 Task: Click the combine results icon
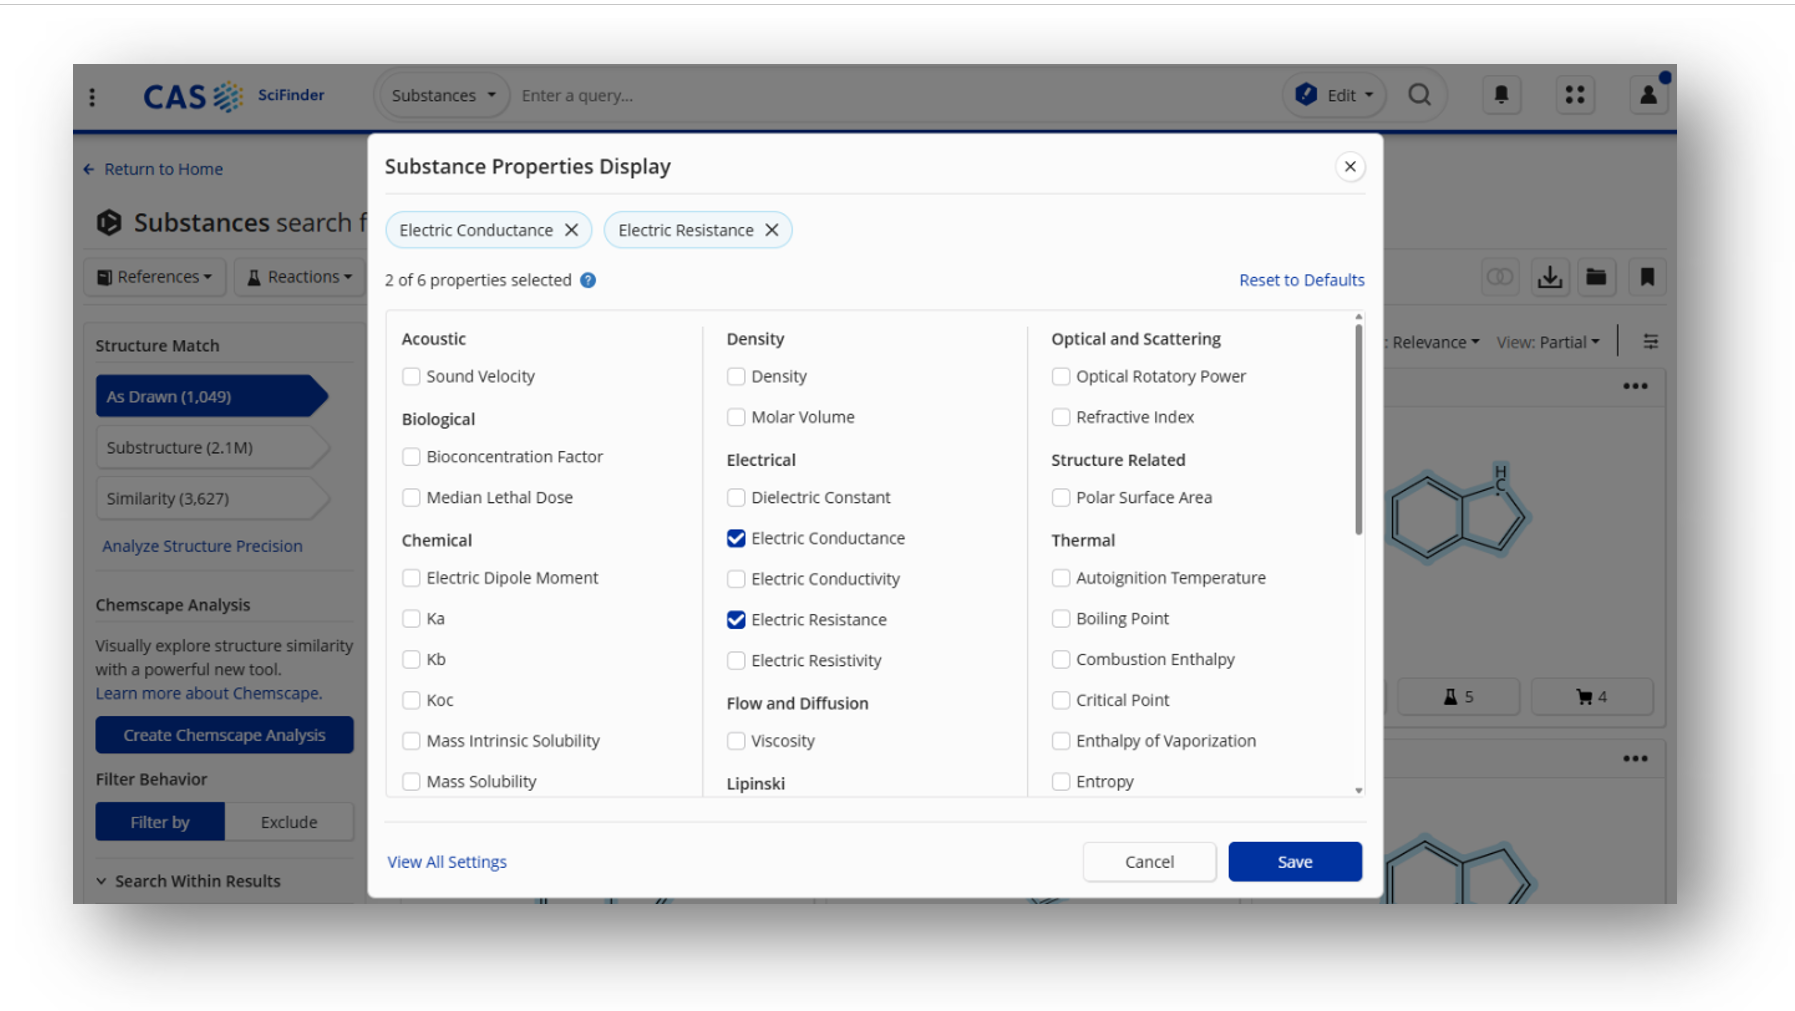coord(1499,277)
